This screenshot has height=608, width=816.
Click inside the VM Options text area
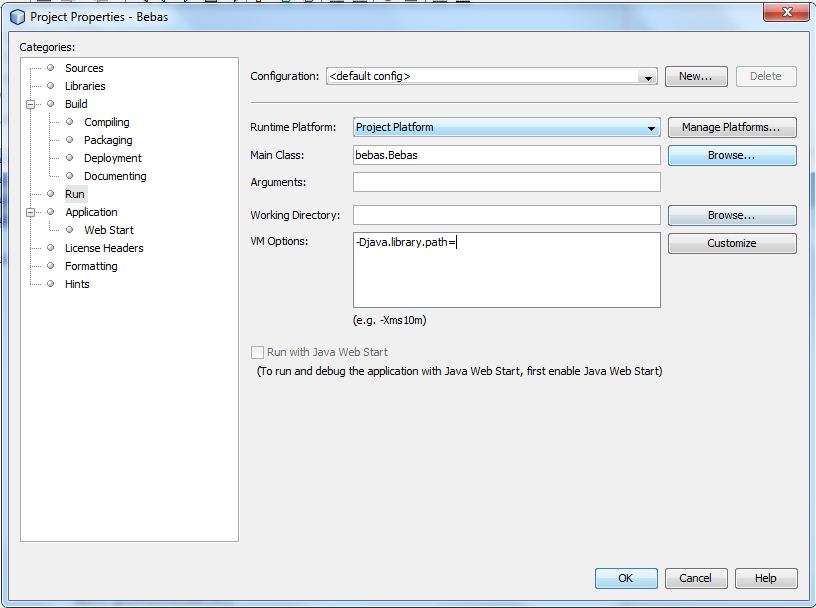506,270
